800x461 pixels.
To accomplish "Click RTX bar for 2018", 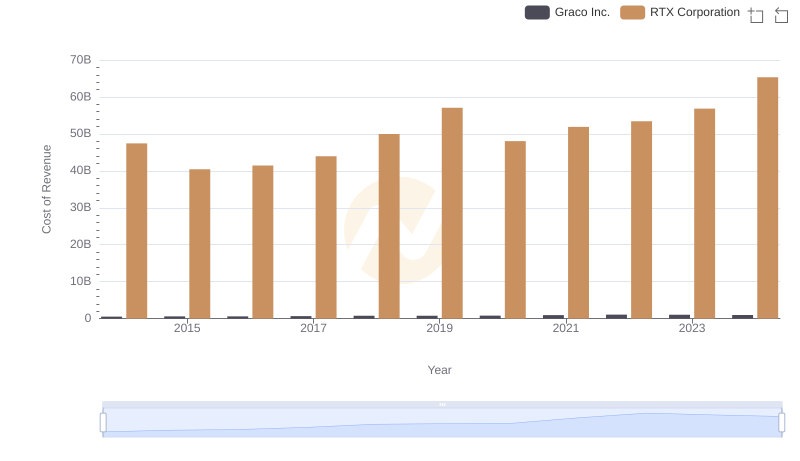I will [389, 226].
